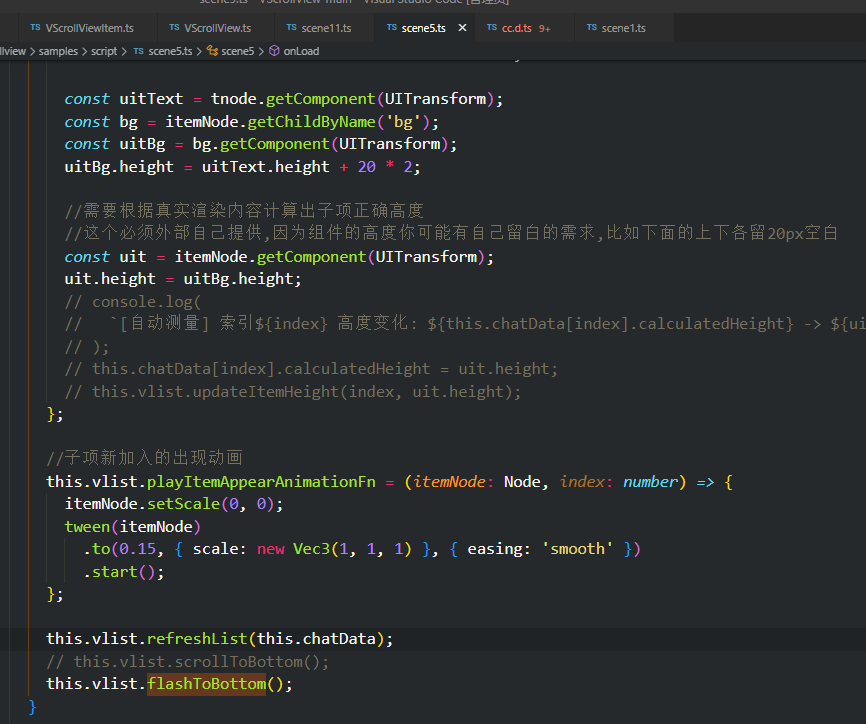Click the TypeScript icon on VScrollViewItem.ts tab
This screenshot has width=866, height=724.
coord(35,28)
